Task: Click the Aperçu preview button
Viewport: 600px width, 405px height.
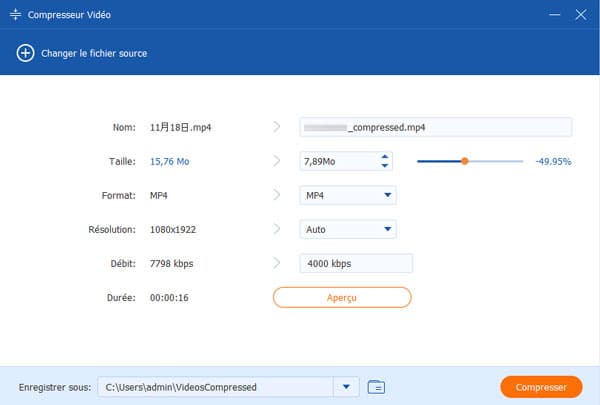Action: click(342, 297)
